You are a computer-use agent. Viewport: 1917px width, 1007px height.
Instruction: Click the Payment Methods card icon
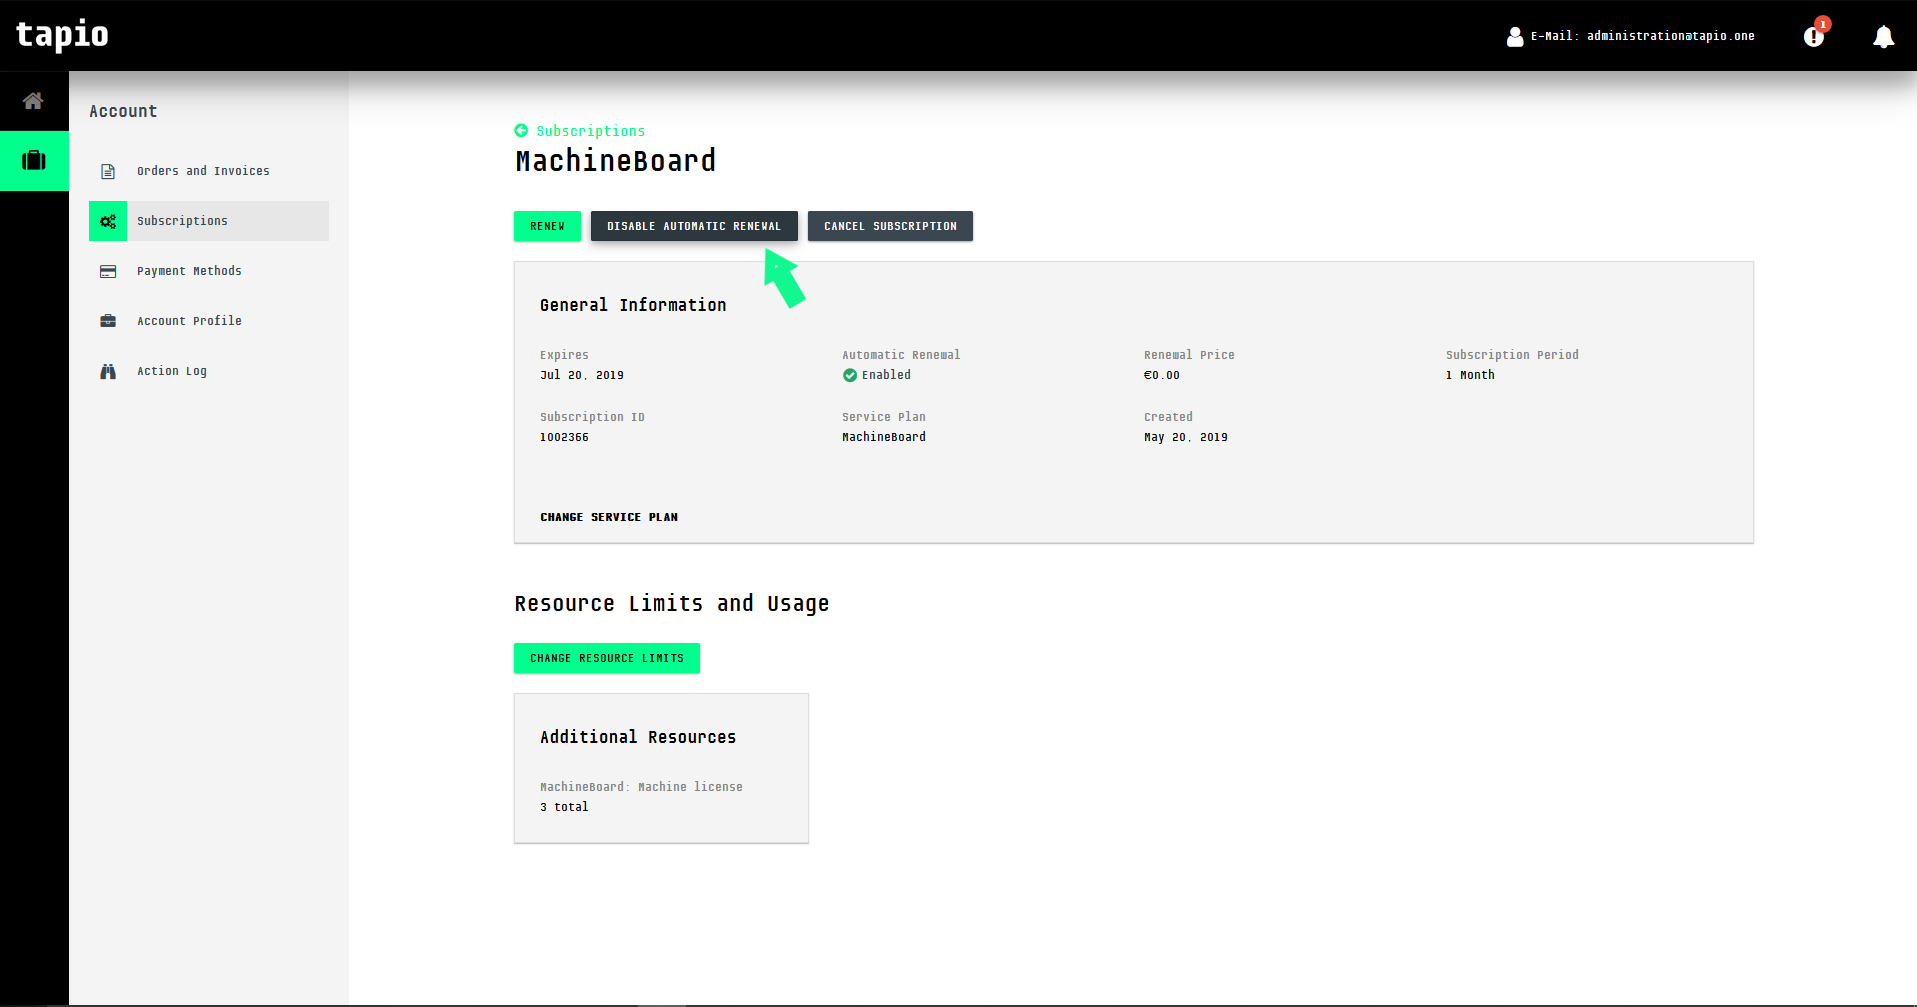click(x=108, y=271)
